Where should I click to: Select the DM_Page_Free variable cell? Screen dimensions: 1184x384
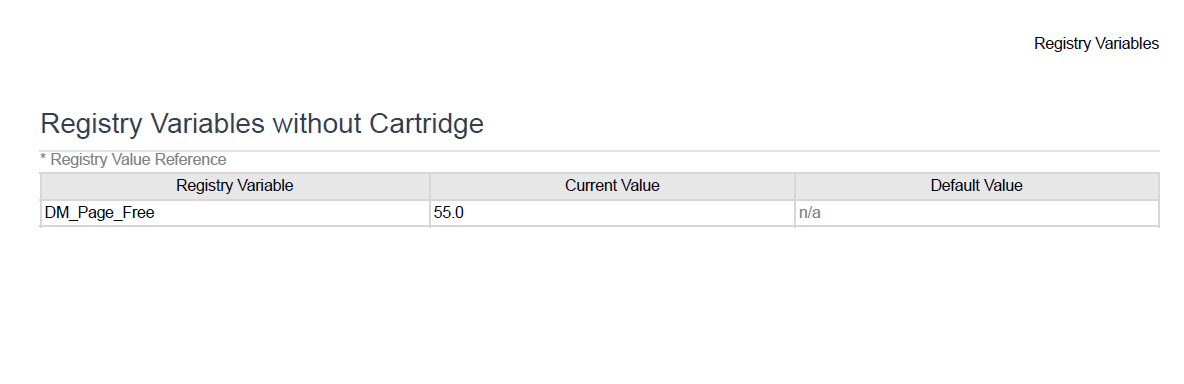[x=235, y=213]
